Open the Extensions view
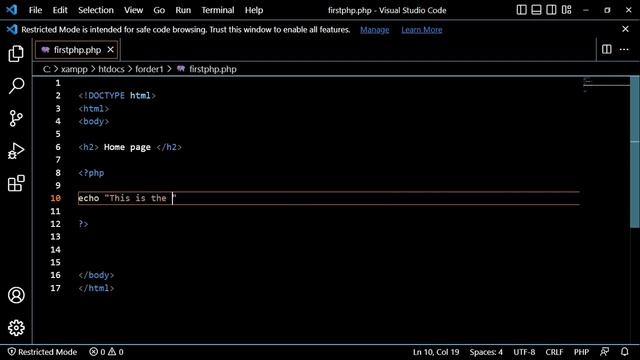This screenshot has width=640, height=360. click(16, 183)
